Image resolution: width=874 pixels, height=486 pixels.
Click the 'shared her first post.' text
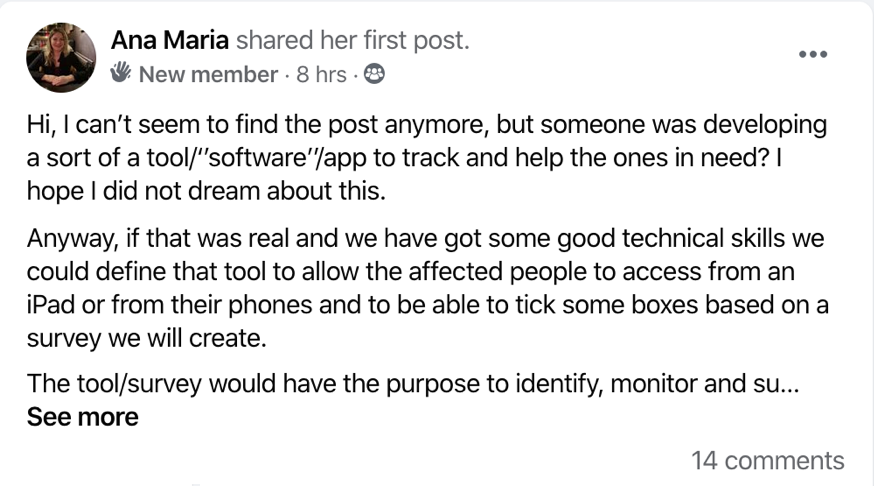tap(353, 40)
